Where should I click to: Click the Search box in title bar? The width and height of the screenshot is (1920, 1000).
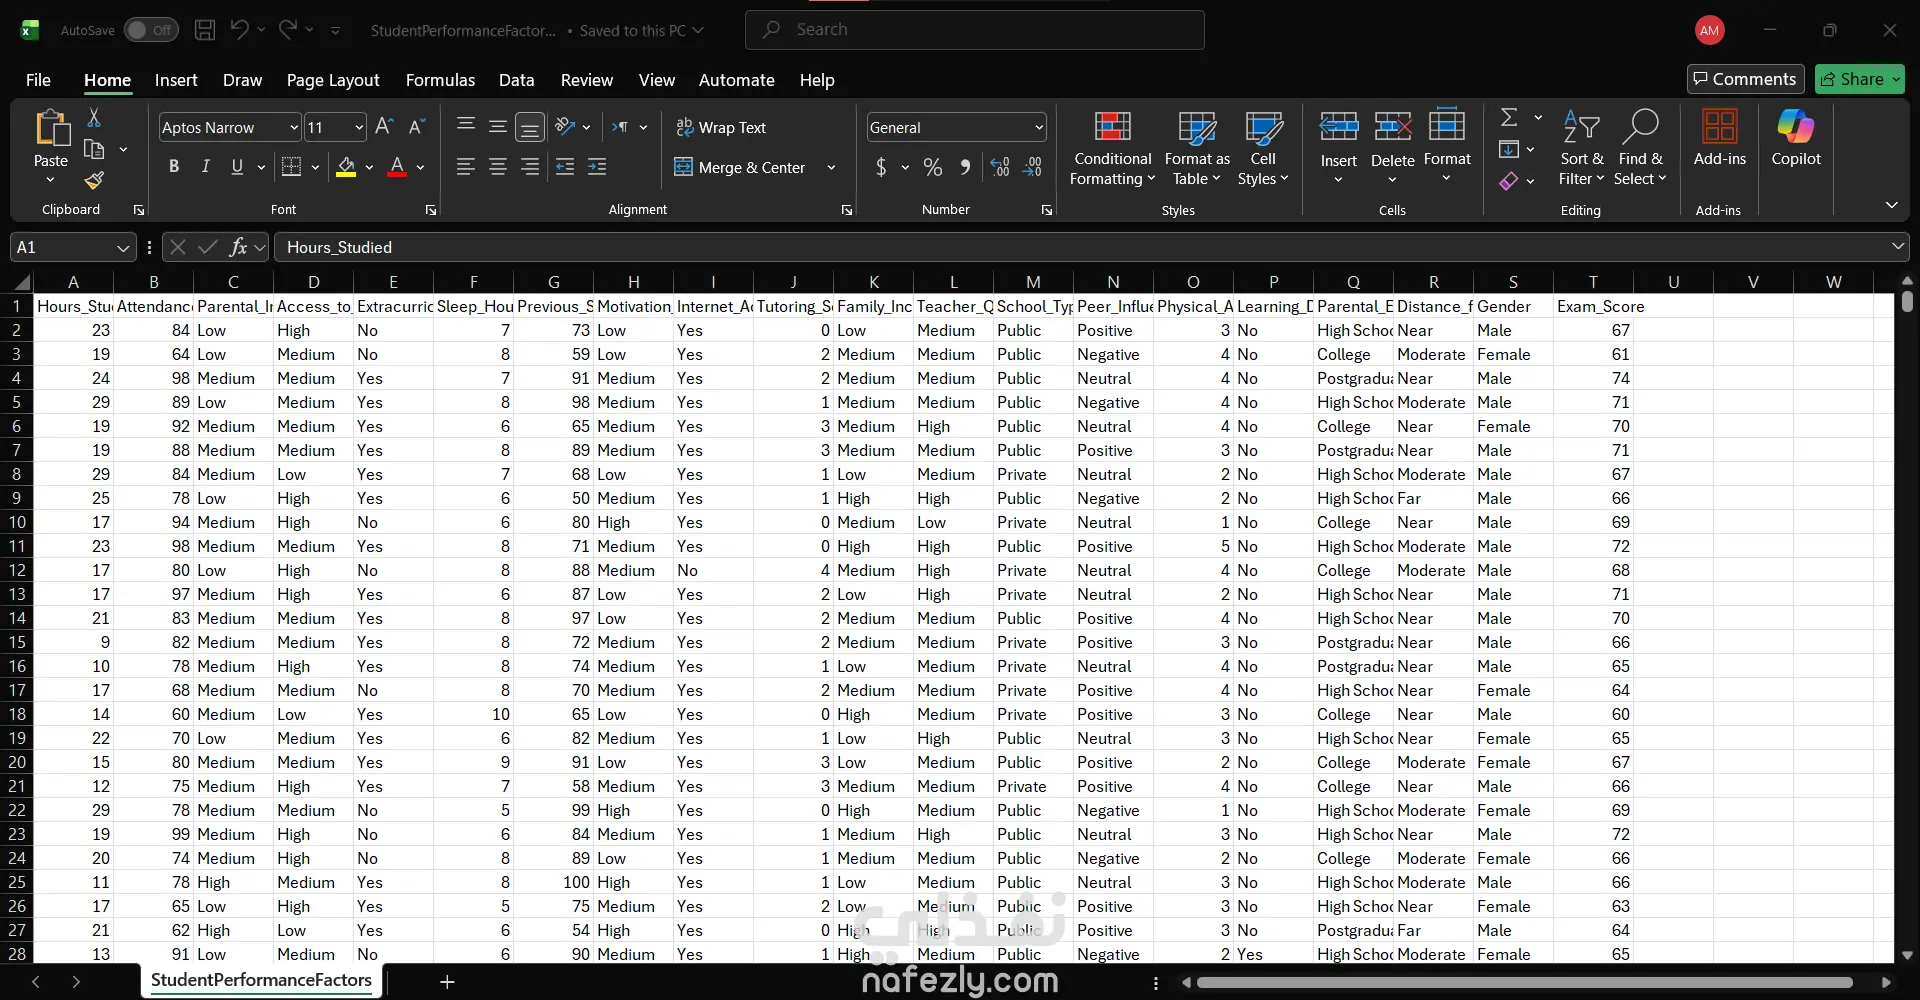974,30
